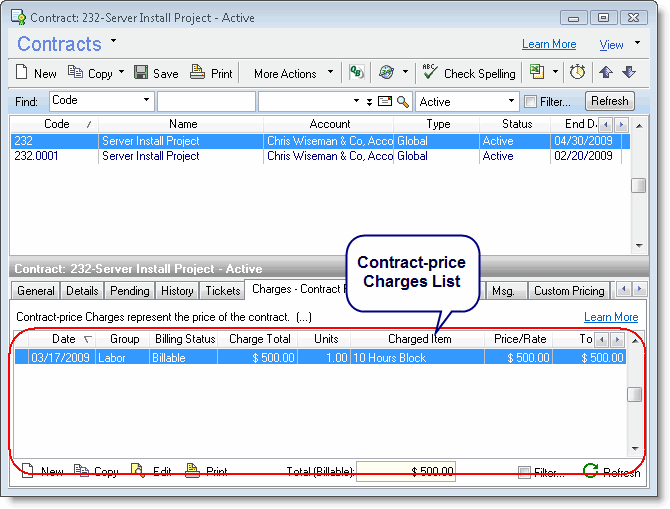Click the clock timer icon in toolbar
The image size is (670, 509).
[x=578, y=73]
